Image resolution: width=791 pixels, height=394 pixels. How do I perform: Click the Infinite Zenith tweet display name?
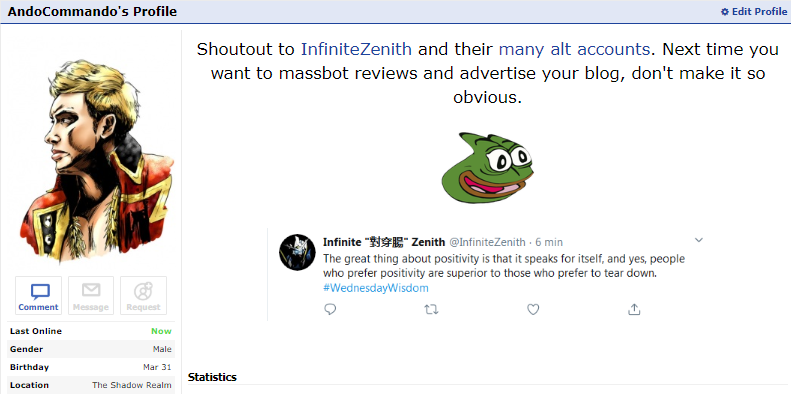coord(384,242)
